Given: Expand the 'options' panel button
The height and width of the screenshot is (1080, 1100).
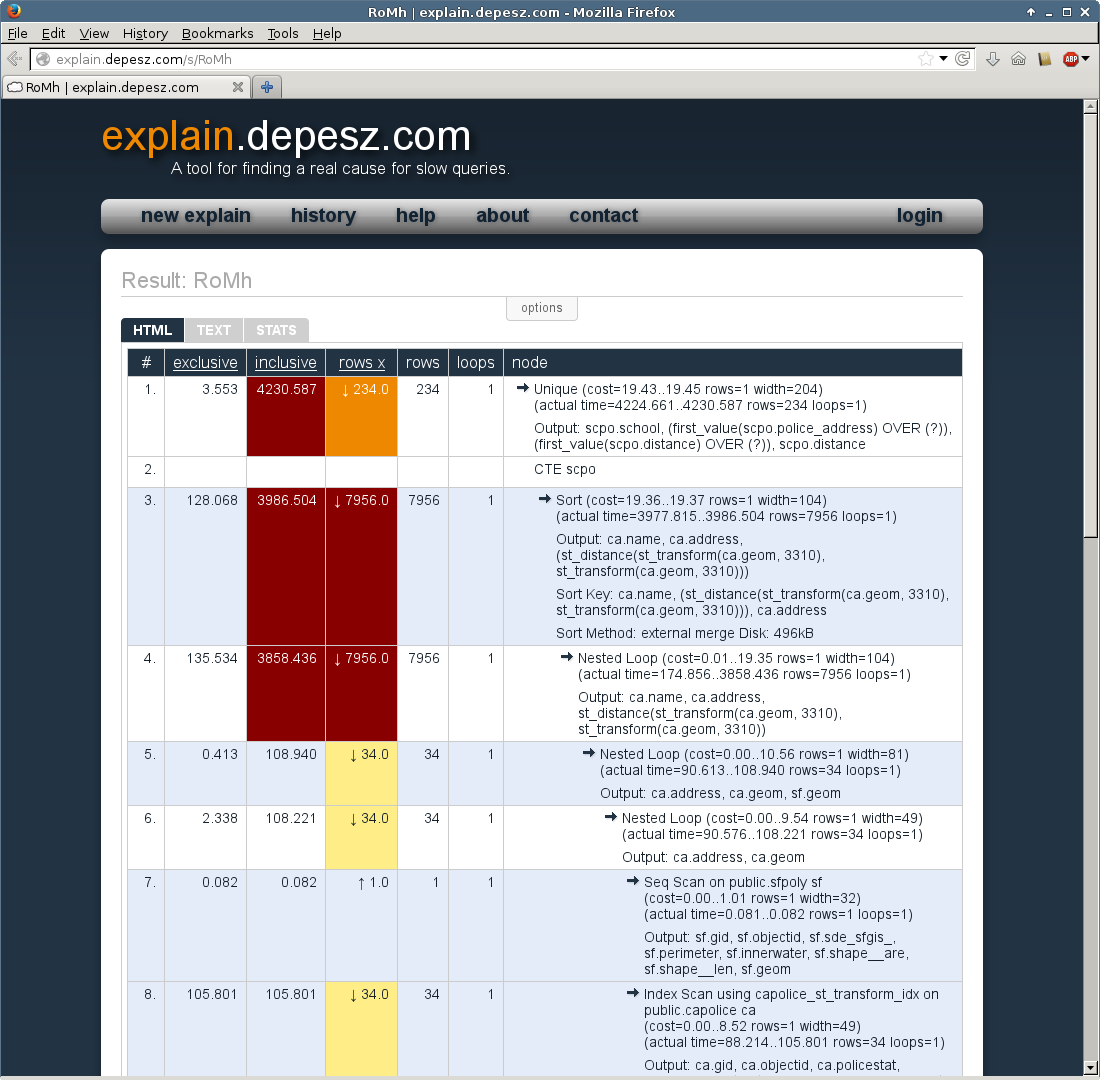Looking at the screenshot, I should pyautogui.click(x=542, y=308).
